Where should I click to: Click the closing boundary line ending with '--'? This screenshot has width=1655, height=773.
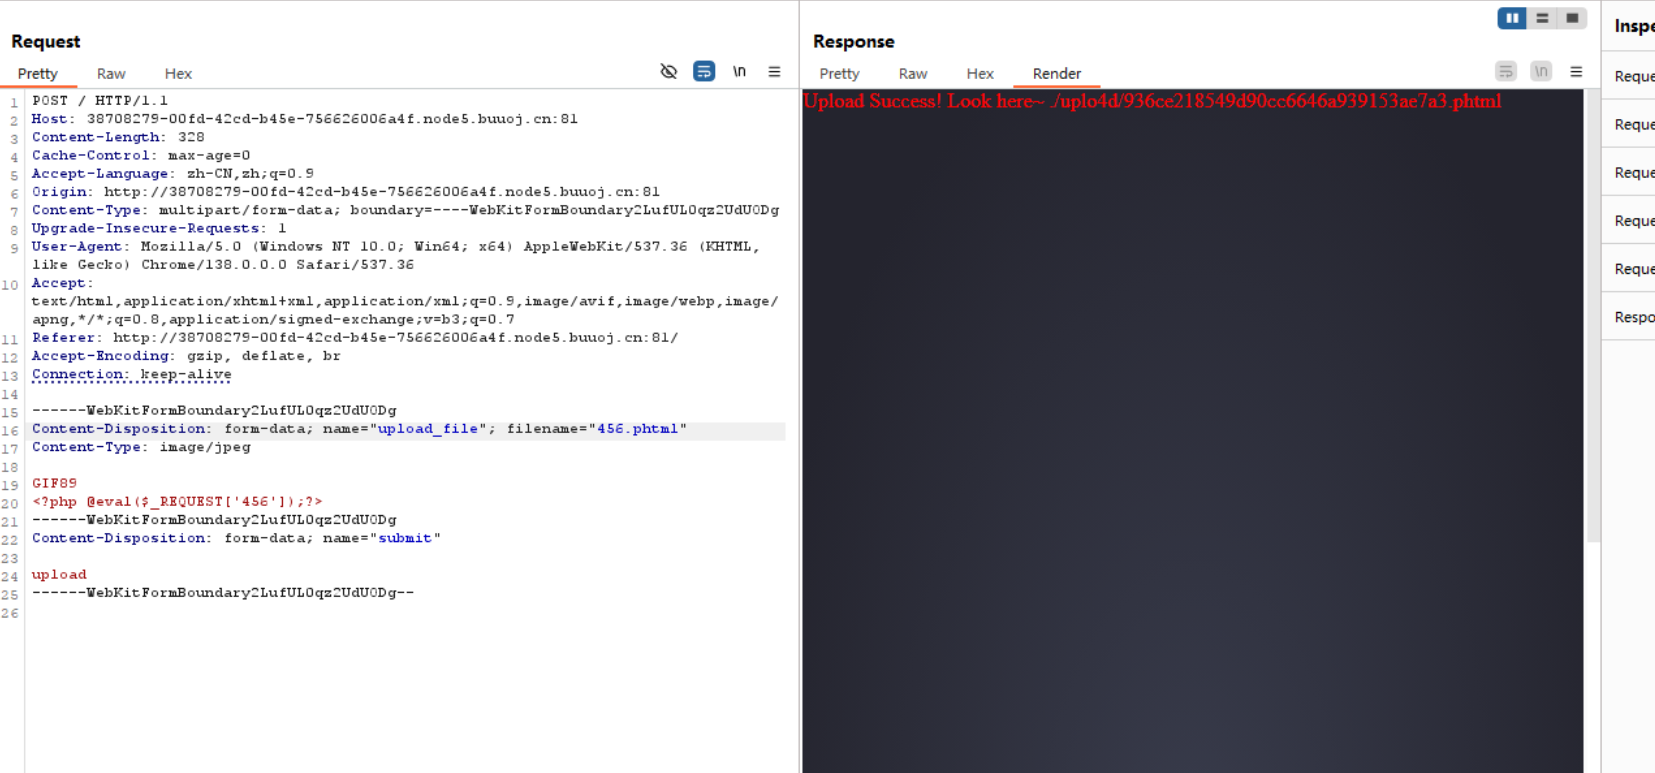[223, 593]
